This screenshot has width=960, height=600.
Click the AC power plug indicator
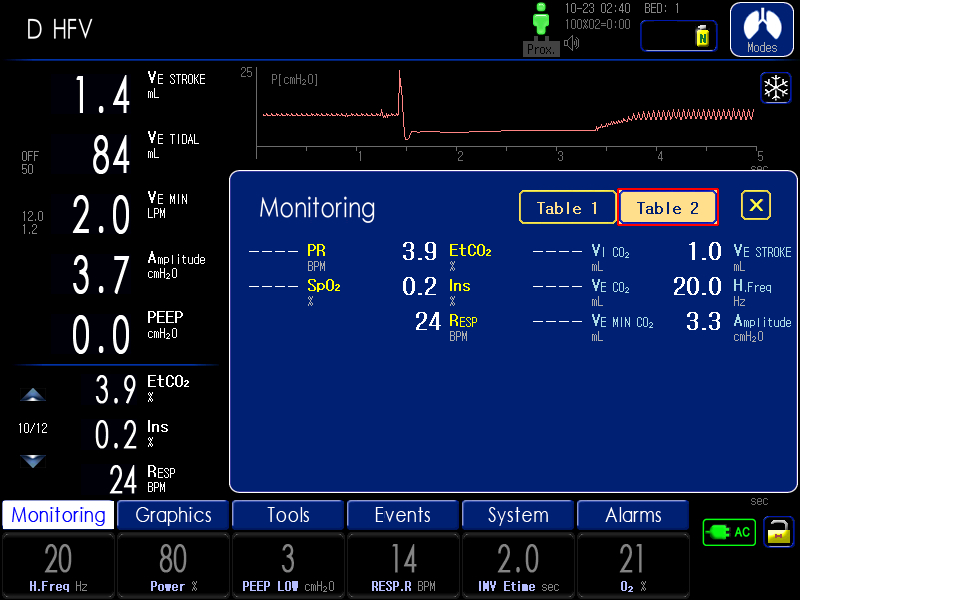(729, 532)
